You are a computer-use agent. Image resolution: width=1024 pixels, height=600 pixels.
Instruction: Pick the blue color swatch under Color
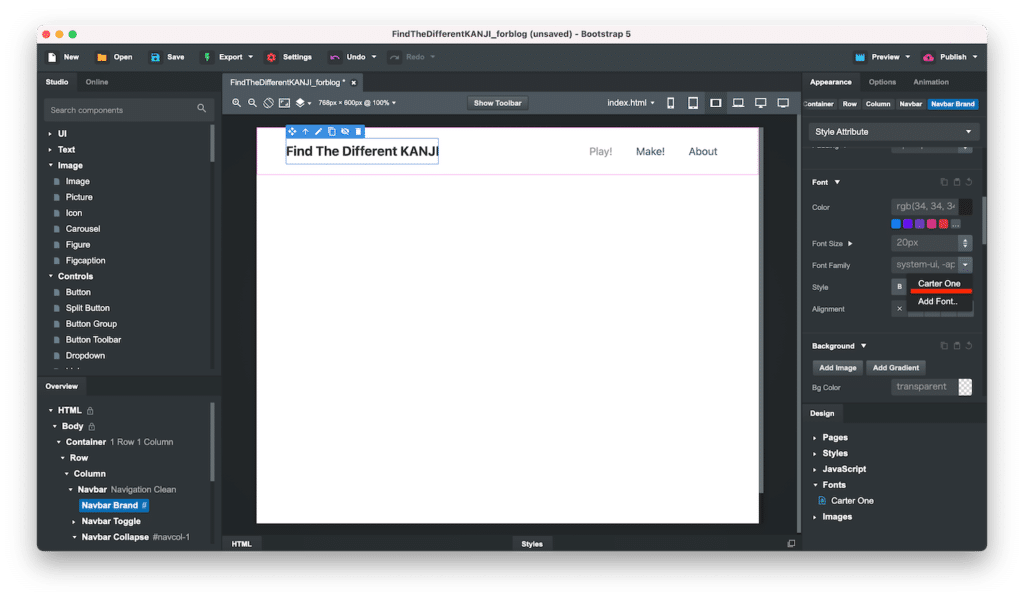coord(896,224)
